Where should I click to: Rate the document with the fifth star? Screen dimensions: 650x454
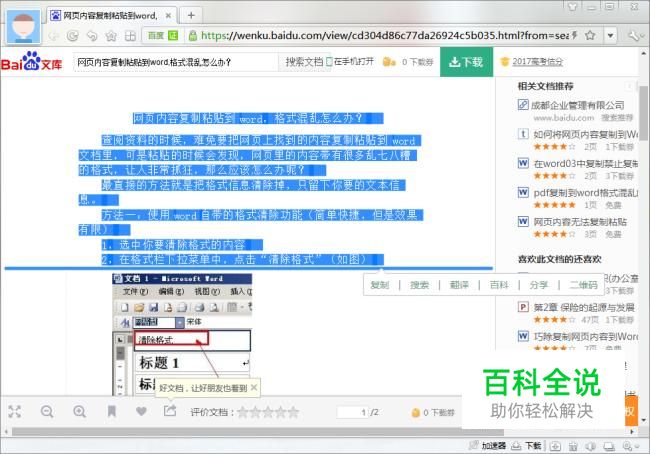[x=293, y=412]
